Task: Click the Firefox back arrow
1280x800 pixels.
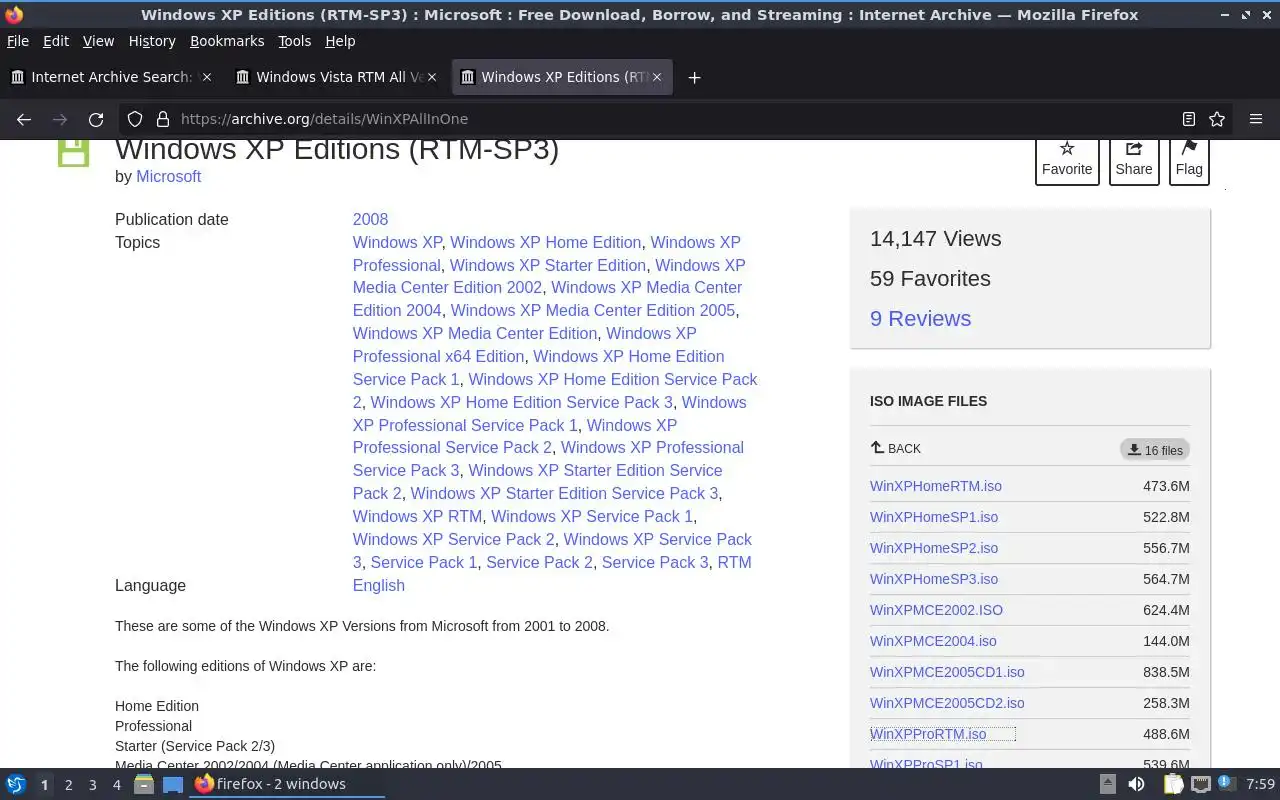Action: tap(24, 119)
